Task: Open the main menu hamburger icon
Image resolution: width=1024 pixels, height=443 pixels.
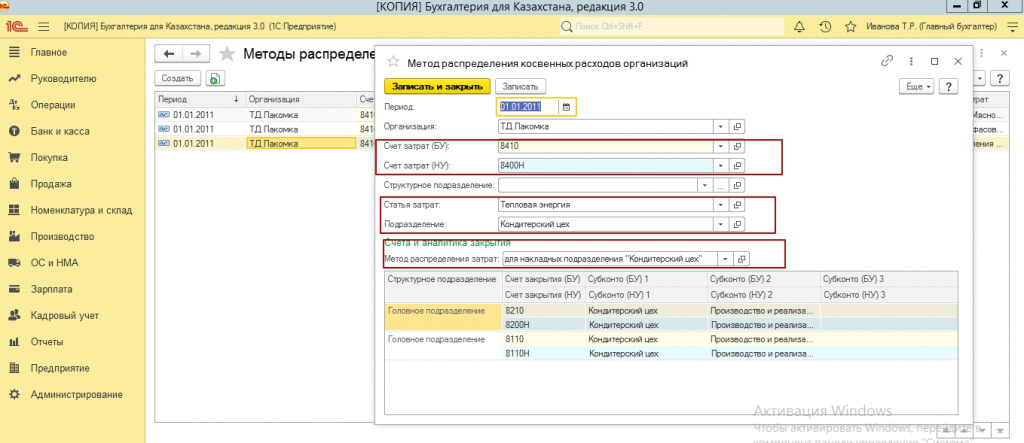Action: point(44,27)
